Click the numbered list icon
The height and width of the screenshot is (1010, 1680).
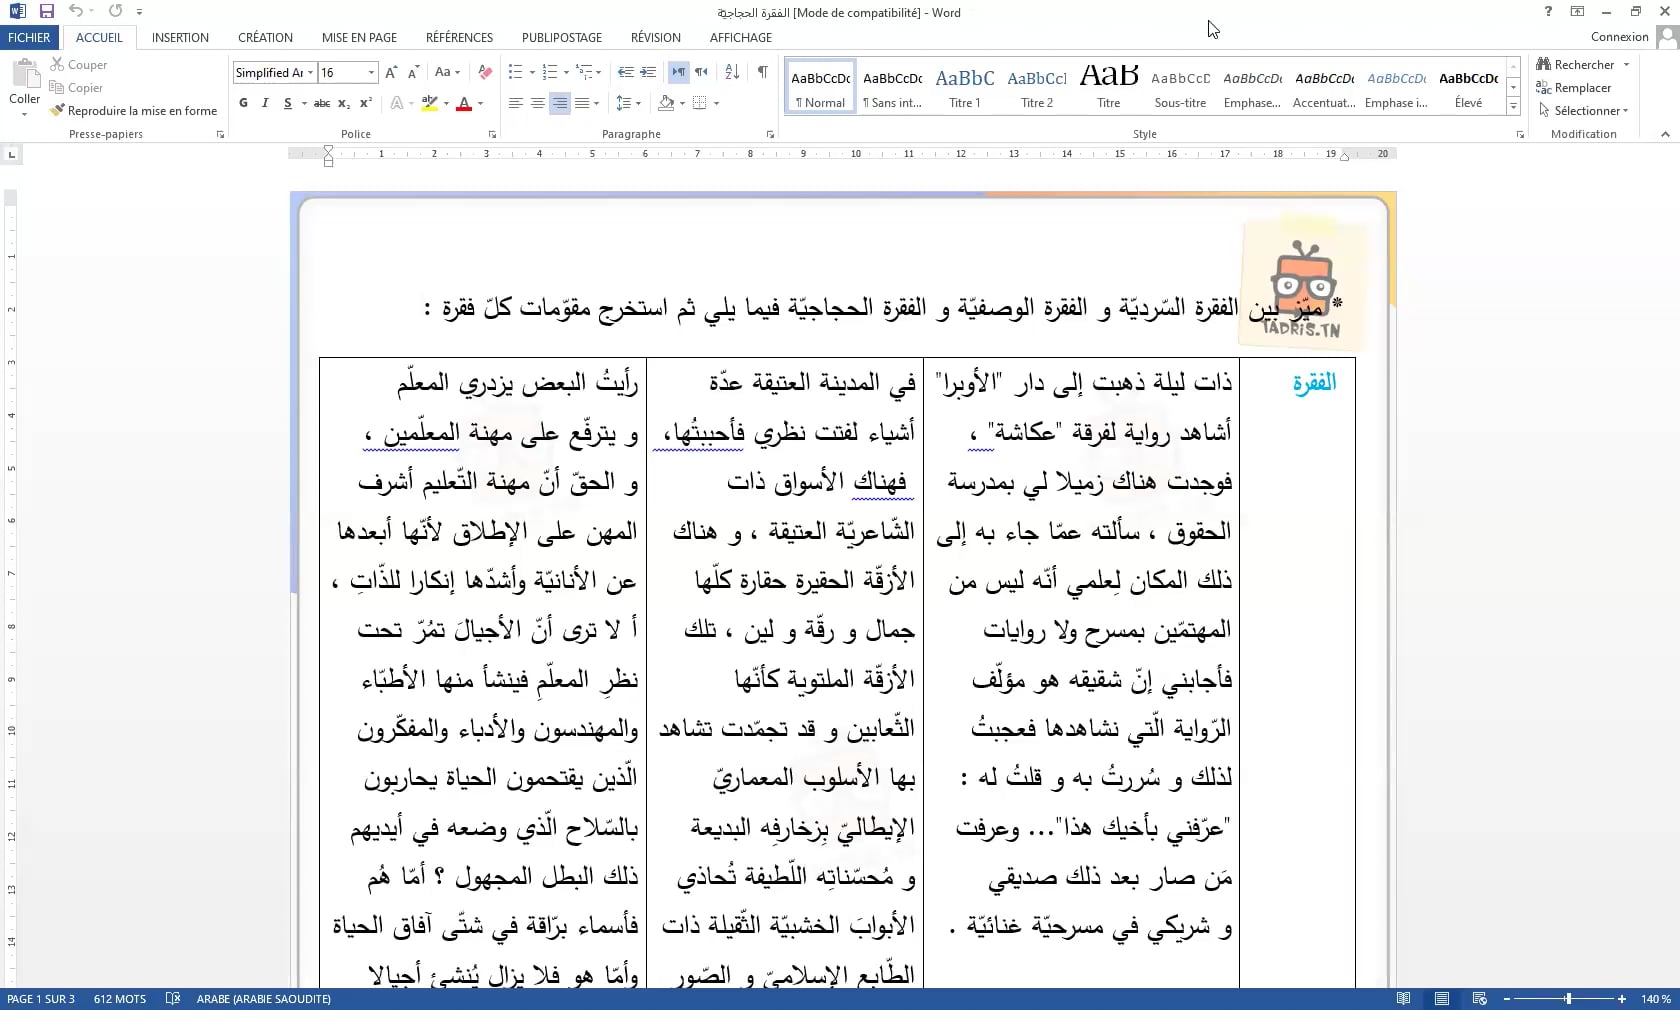(x=549, y=72)
